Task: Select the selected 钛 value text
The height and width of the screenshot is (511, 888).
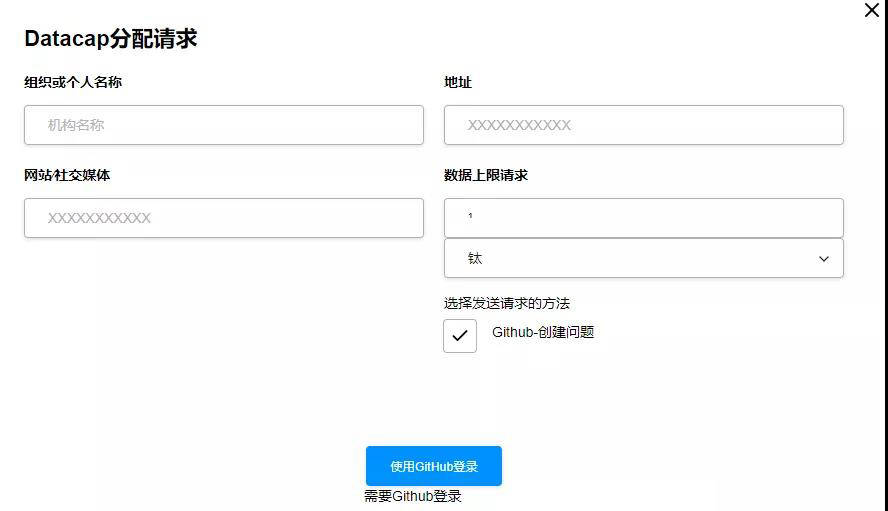Action: 475,258
